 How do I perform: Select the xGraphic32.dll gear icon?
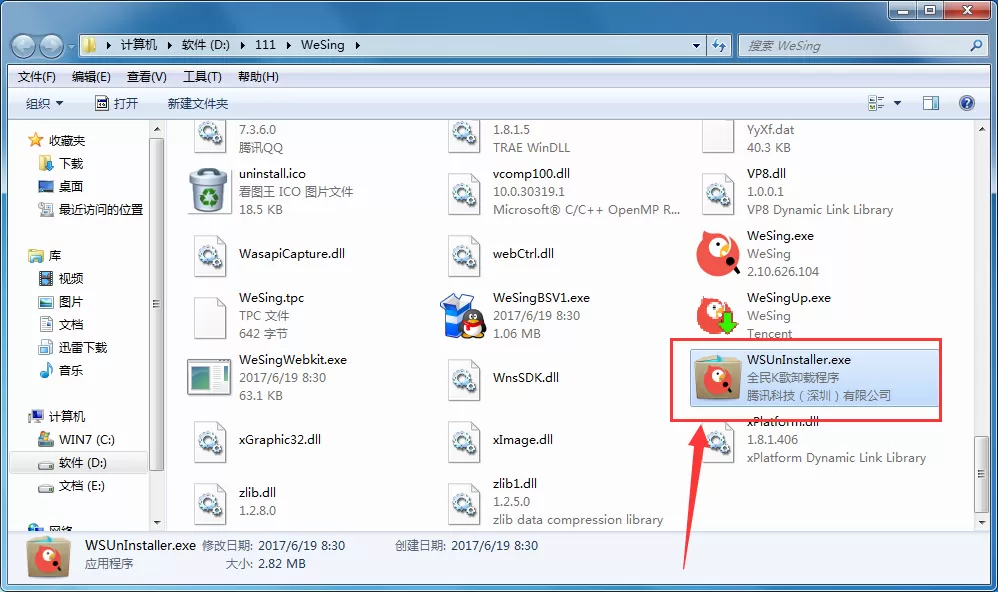point(210,442)
